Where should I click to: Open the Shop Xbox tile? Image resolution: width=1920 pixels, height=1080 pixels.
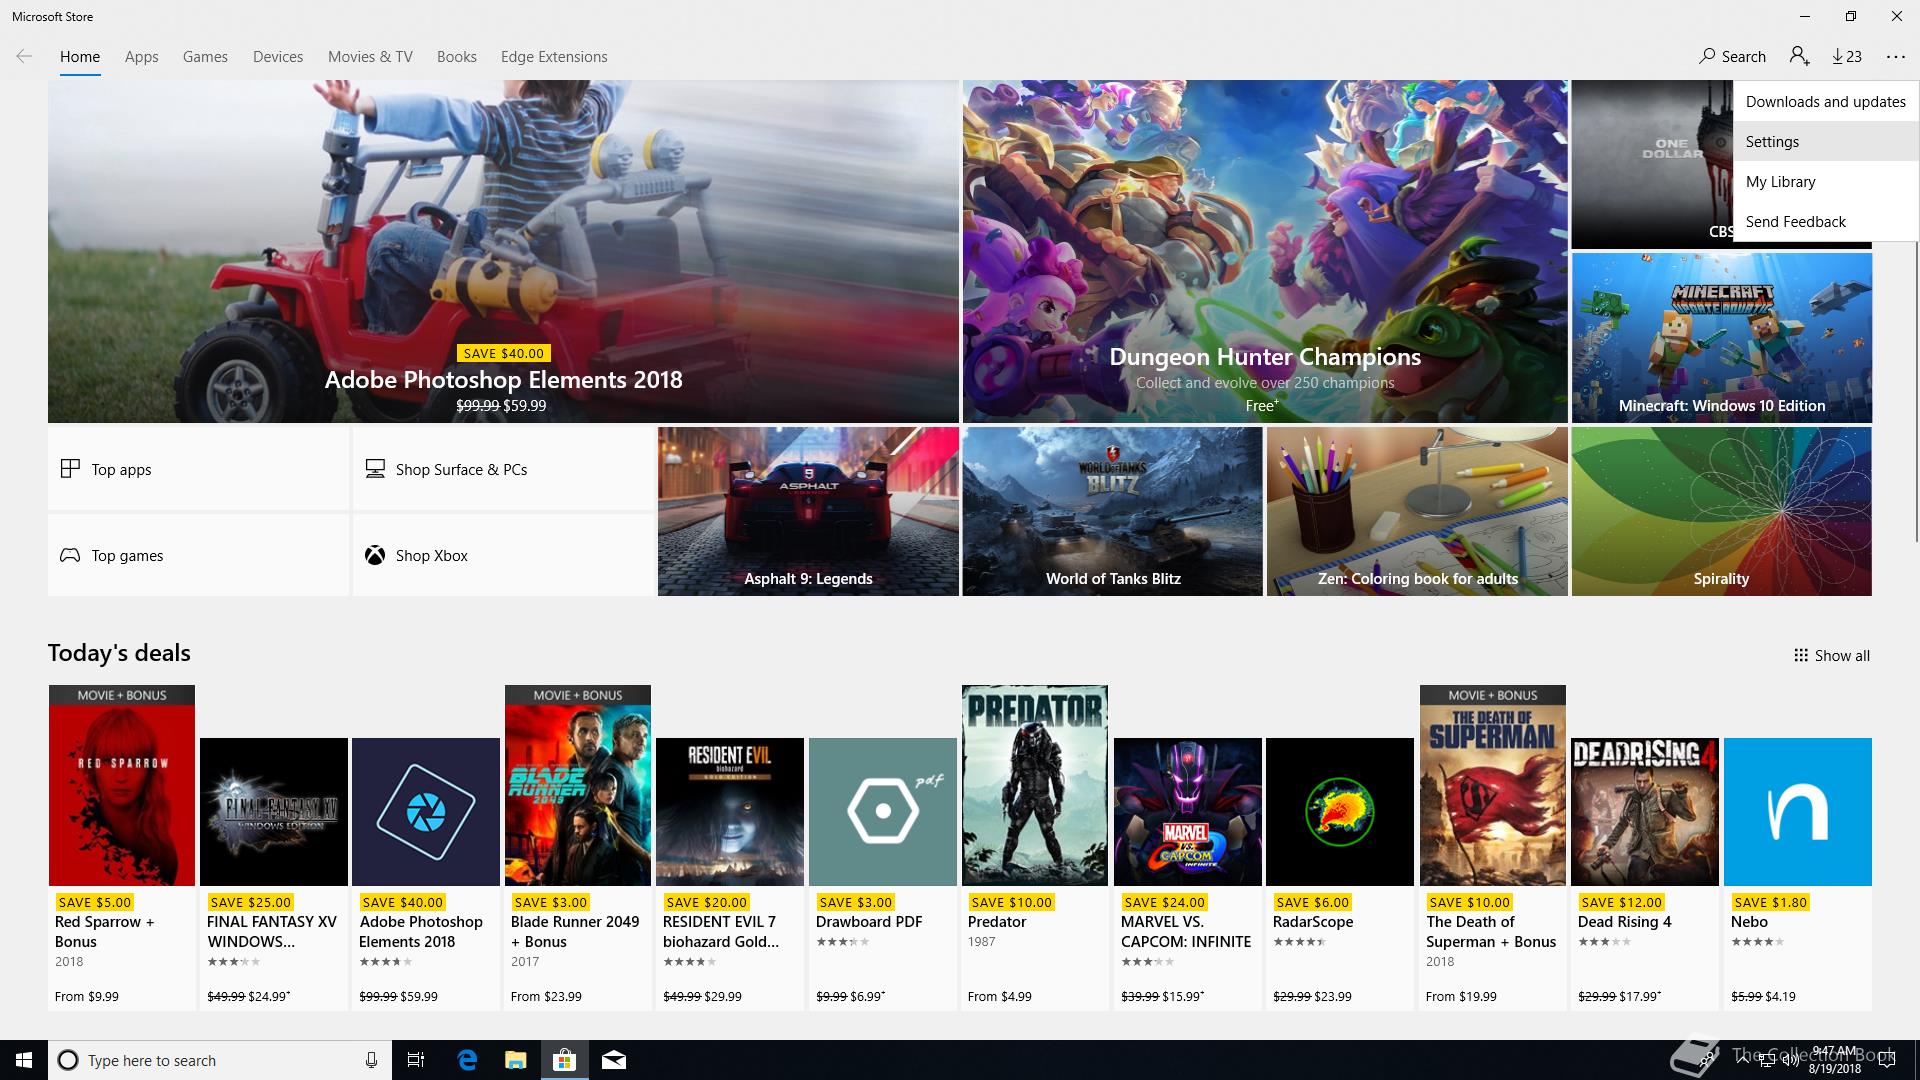(x=503, y=555)
